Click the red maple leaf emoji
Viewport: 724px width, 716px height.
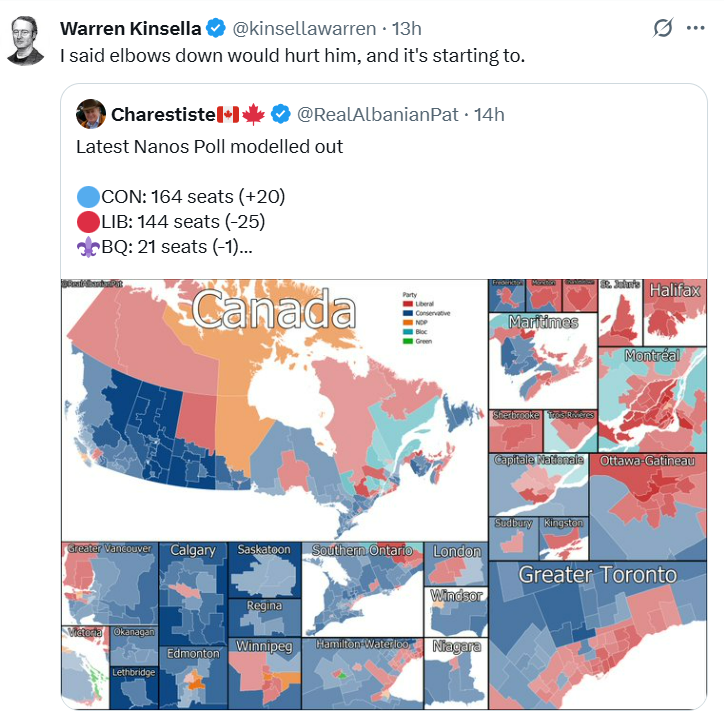coord(252,114)
